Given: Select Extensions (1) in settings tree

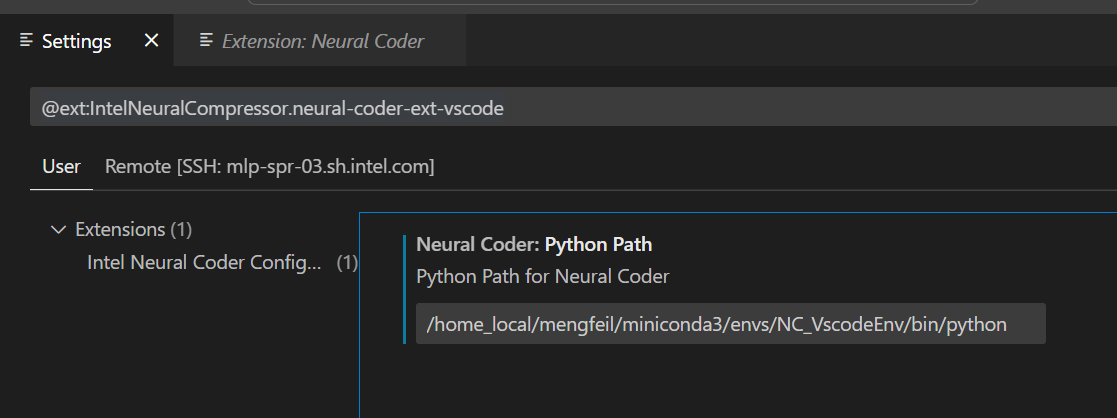Looking at the screenshot, I should 133,230.
